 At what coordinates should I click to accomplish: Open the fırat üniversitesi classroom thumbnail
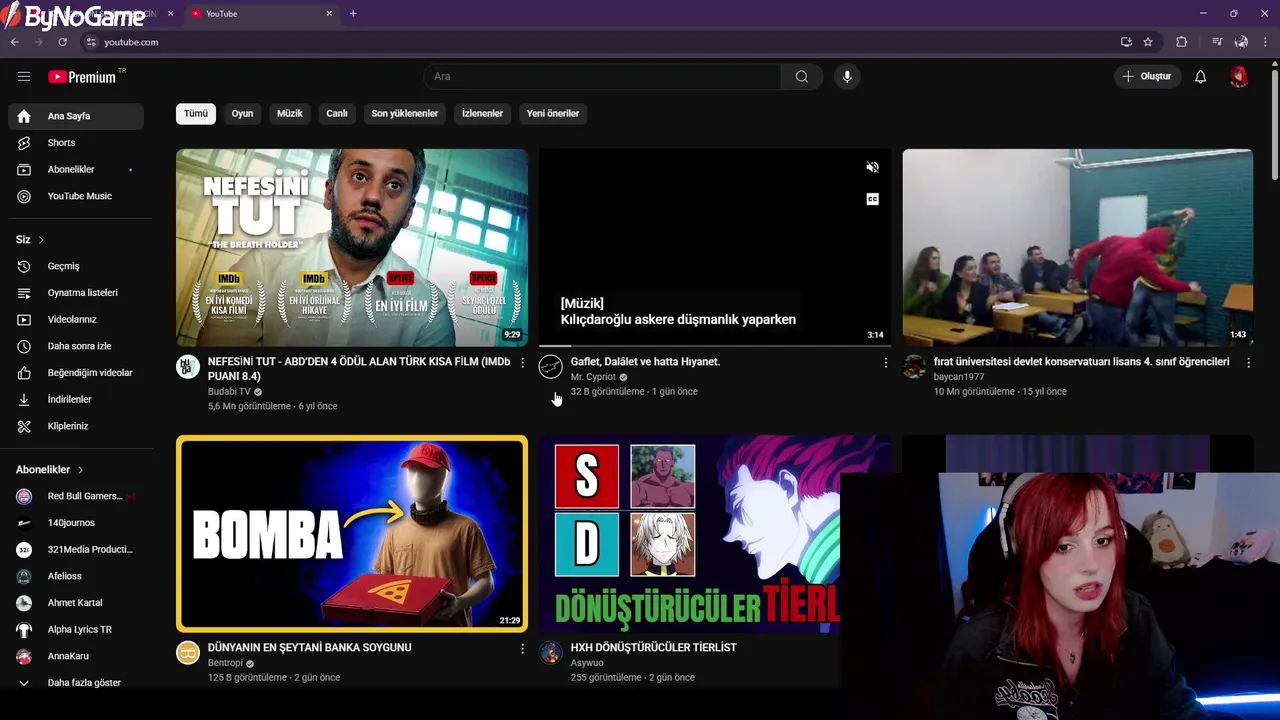point(1077,247)
